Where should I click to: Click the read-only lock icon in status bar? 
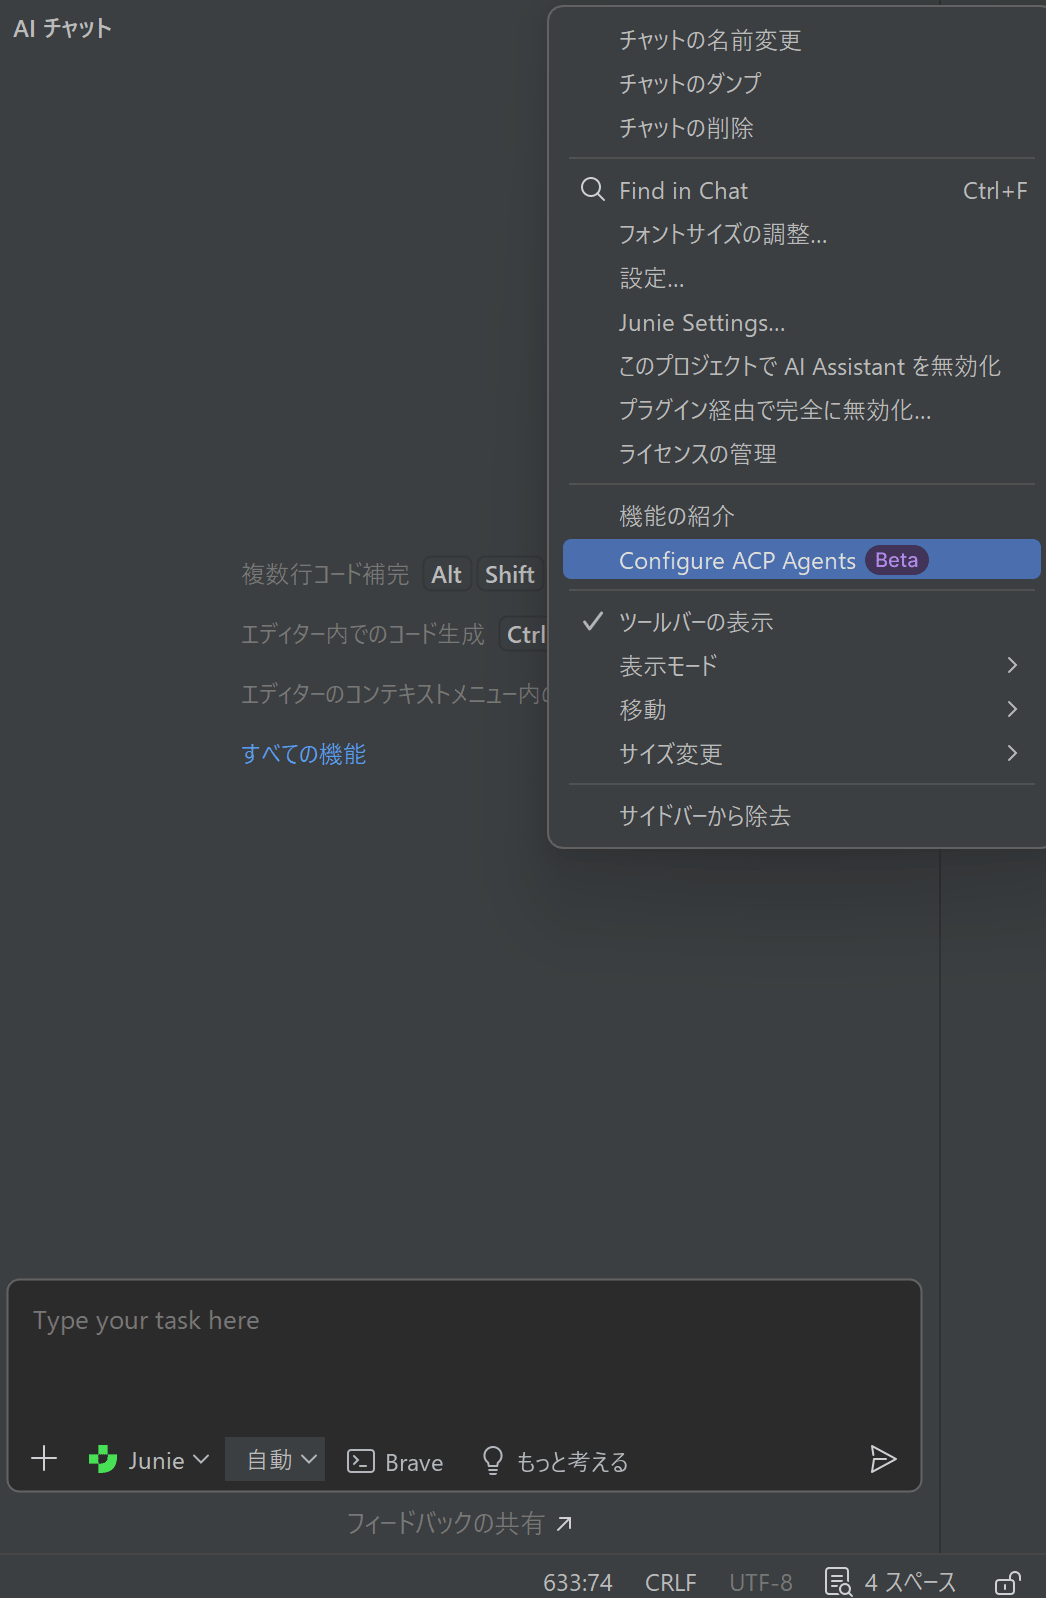1007,1582
